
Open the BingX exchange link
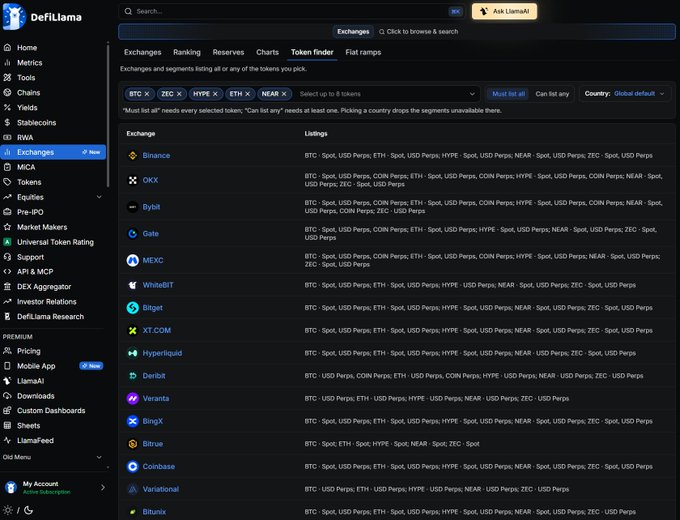[153, 421]
